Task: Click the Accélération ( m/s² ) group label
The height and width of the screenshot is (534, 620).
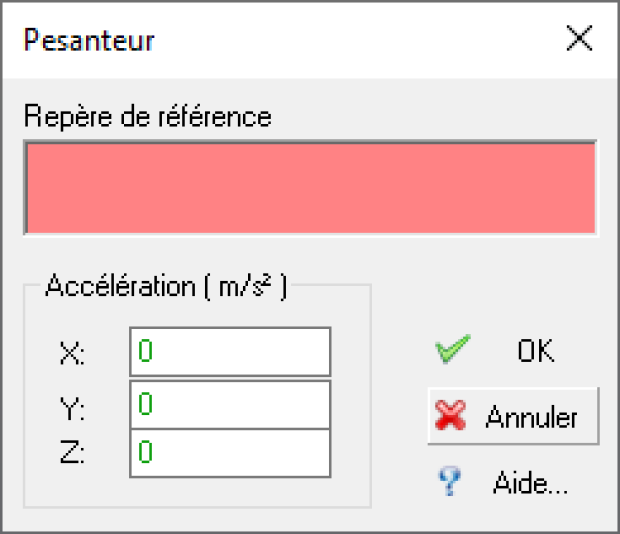Action: [x=166, y=286]
